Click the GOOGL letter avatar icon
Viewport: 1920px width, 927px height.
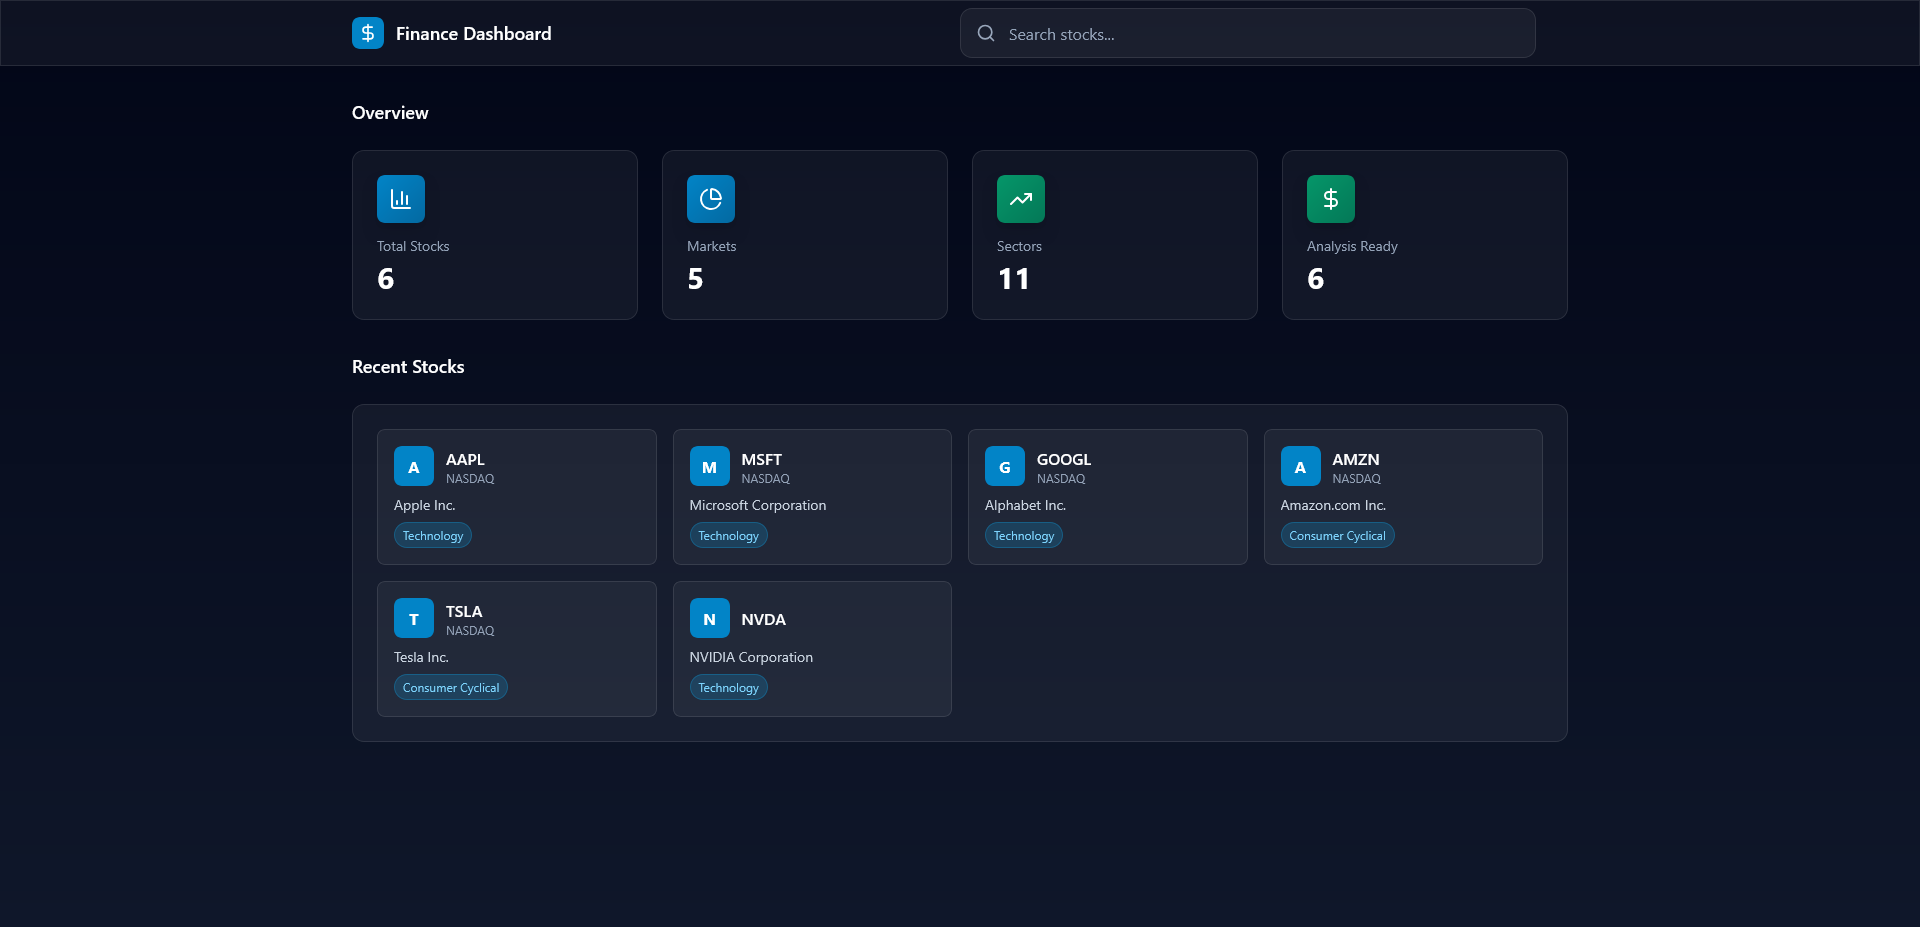pos(1005,467)
